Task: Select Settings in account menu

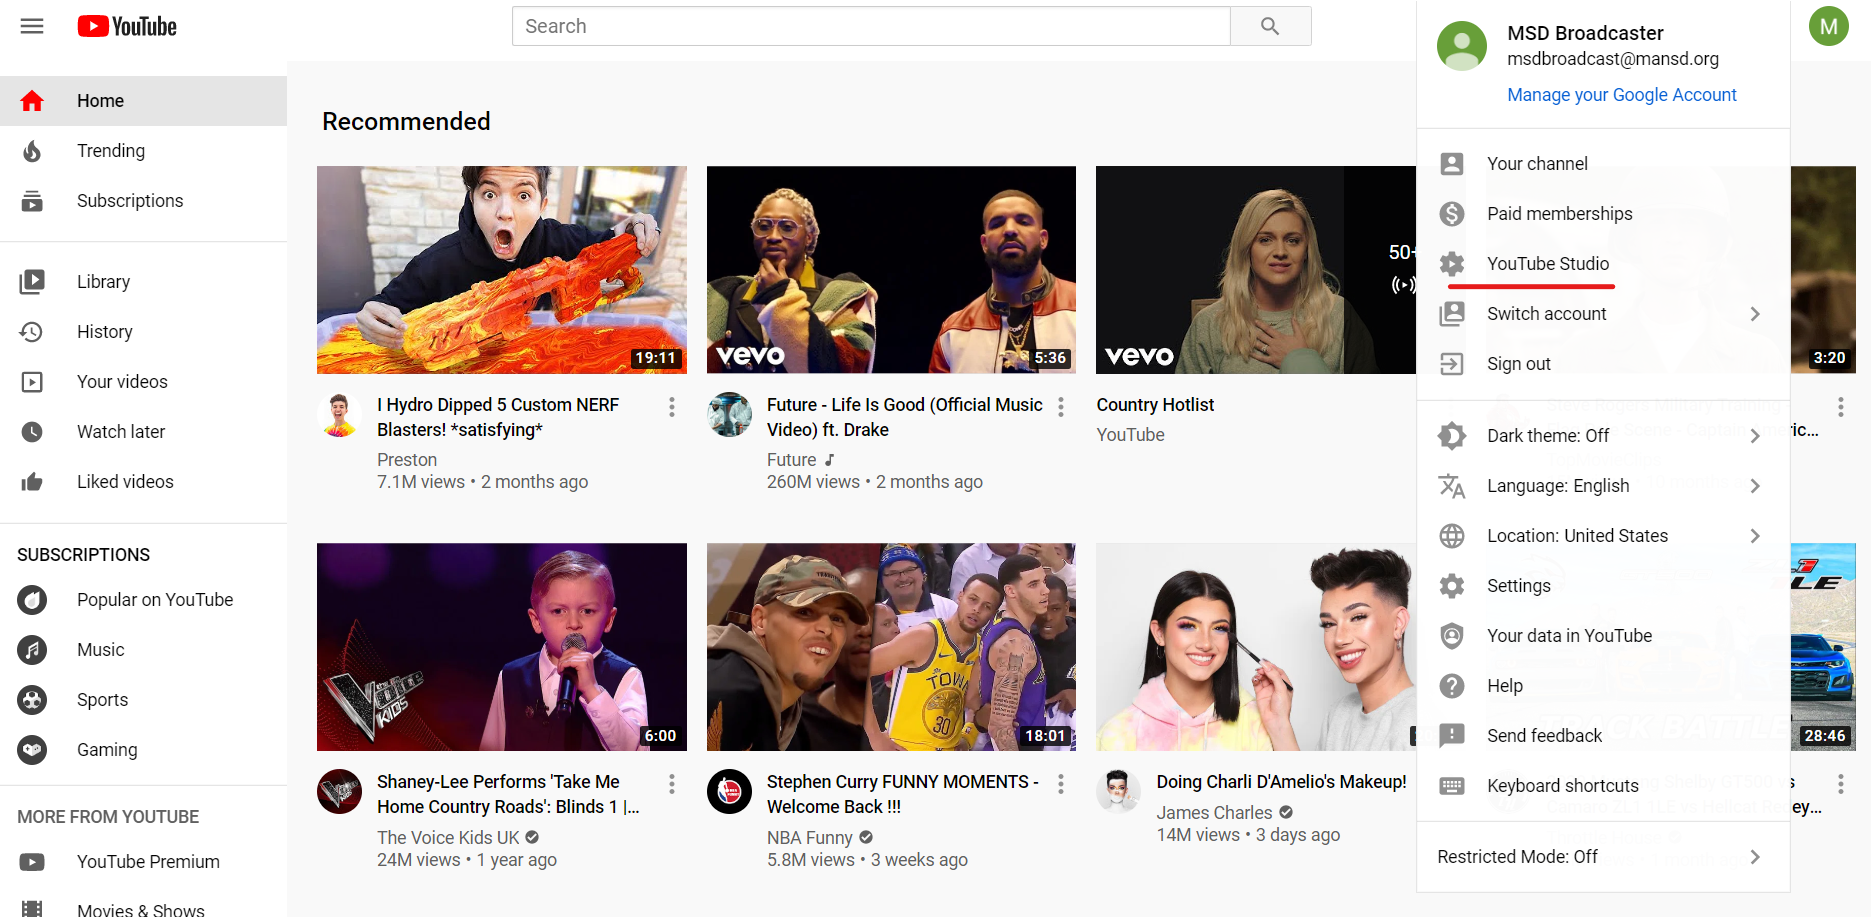Action: tap(1603, 586)
